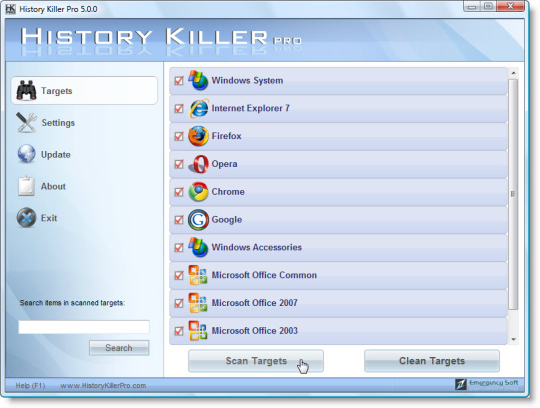The image size is (540, 408).
Task: Click the Windows System flag icon
Action: pos(198,81)
